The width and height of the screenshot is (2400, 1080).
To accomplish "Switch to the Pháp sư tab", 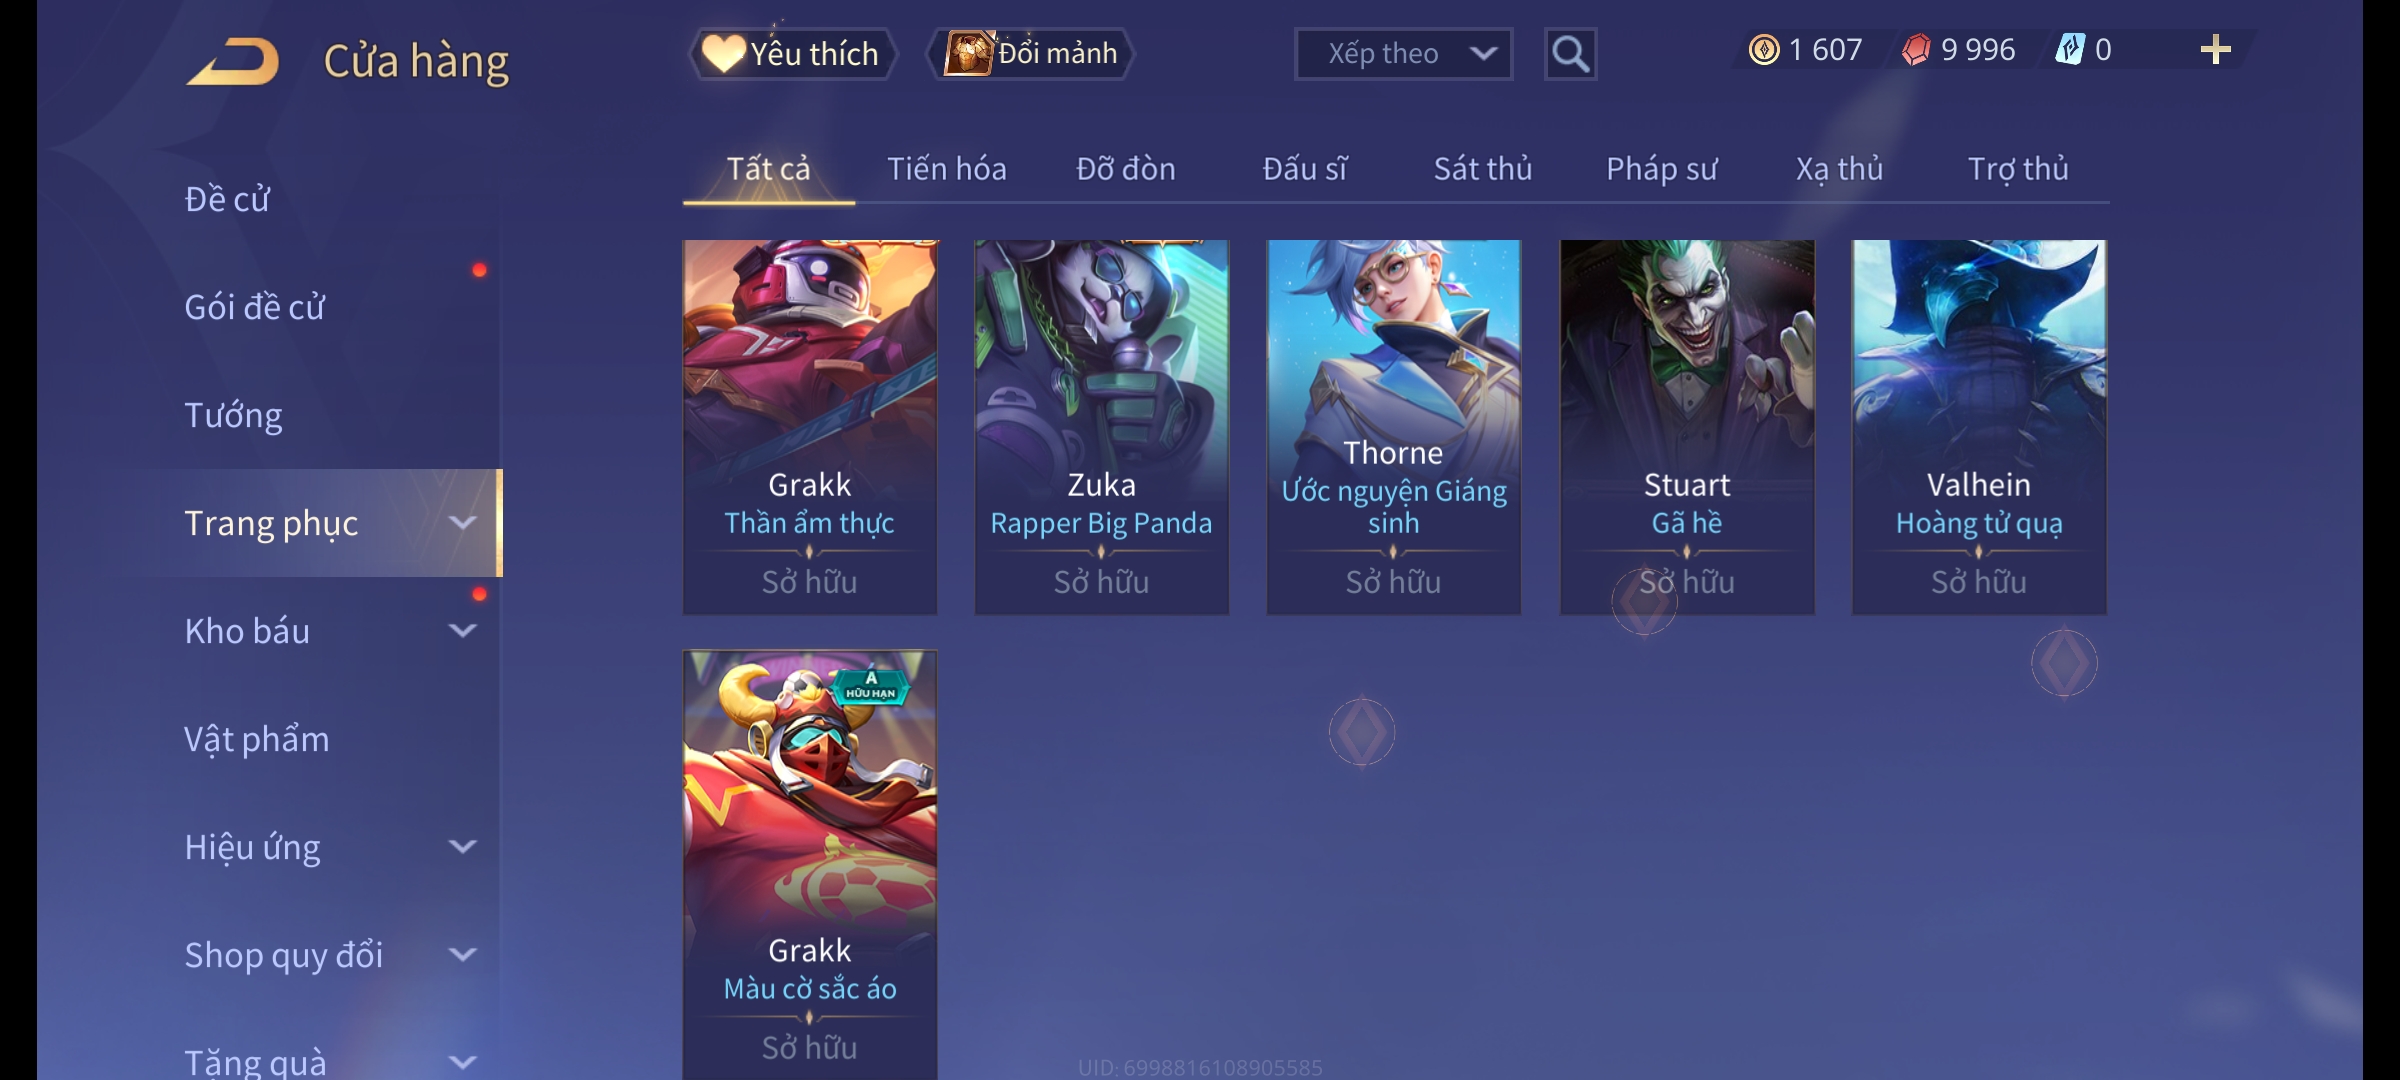I will click(x=1662, y=169).
